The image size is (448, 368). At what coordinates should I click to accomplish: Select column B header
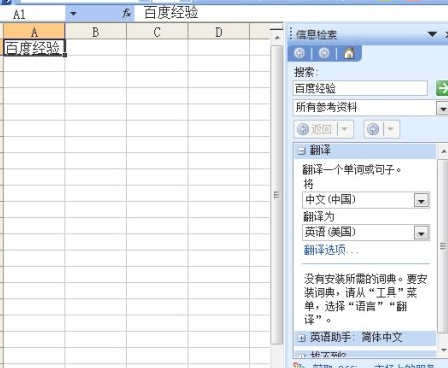pyautogui.click(x=96, y=32)
